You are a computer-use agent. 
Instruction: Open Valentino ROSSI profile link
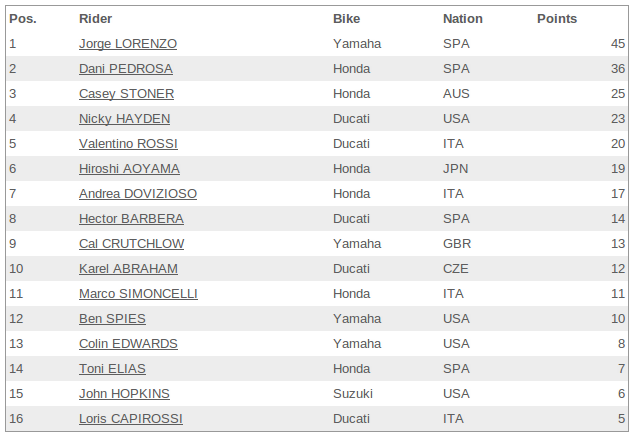[x=128, y=144]
